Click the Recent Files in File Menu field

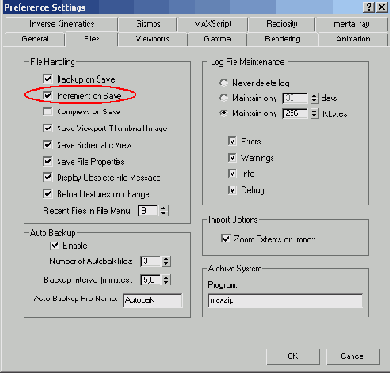[x=148, y=211]
